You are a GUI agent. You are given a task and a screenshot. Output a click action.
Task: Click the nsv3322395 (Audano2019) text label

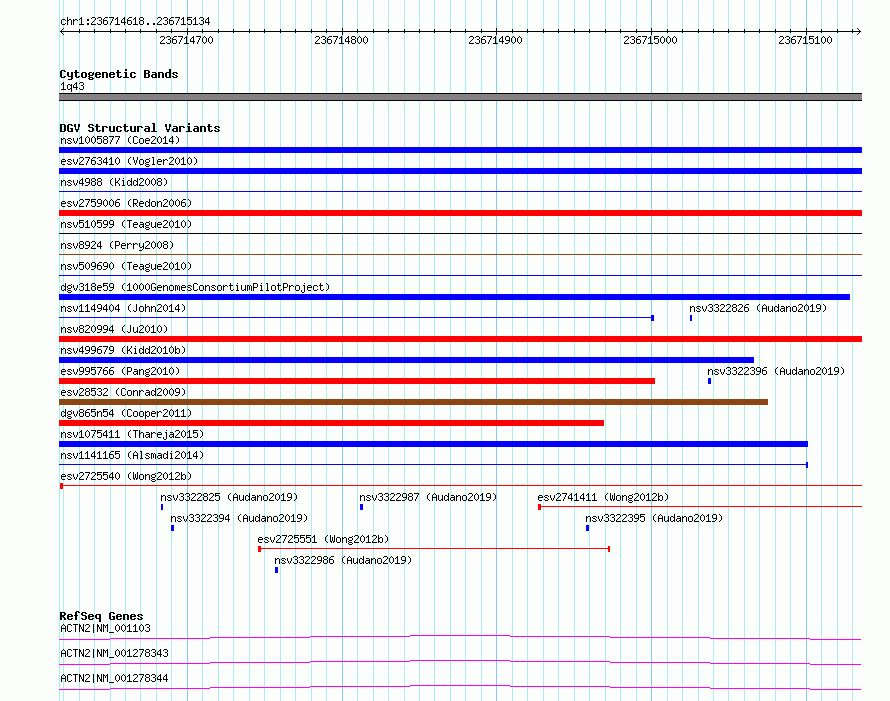[654, 518]
